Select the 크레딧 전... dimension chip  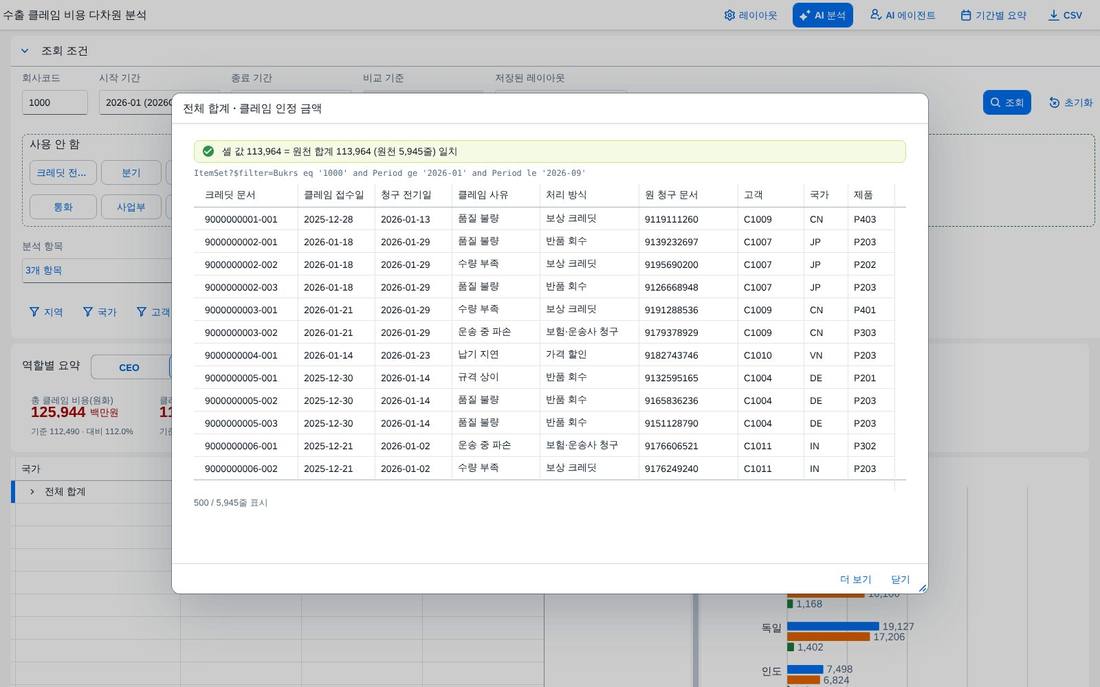tap(63, 173)
